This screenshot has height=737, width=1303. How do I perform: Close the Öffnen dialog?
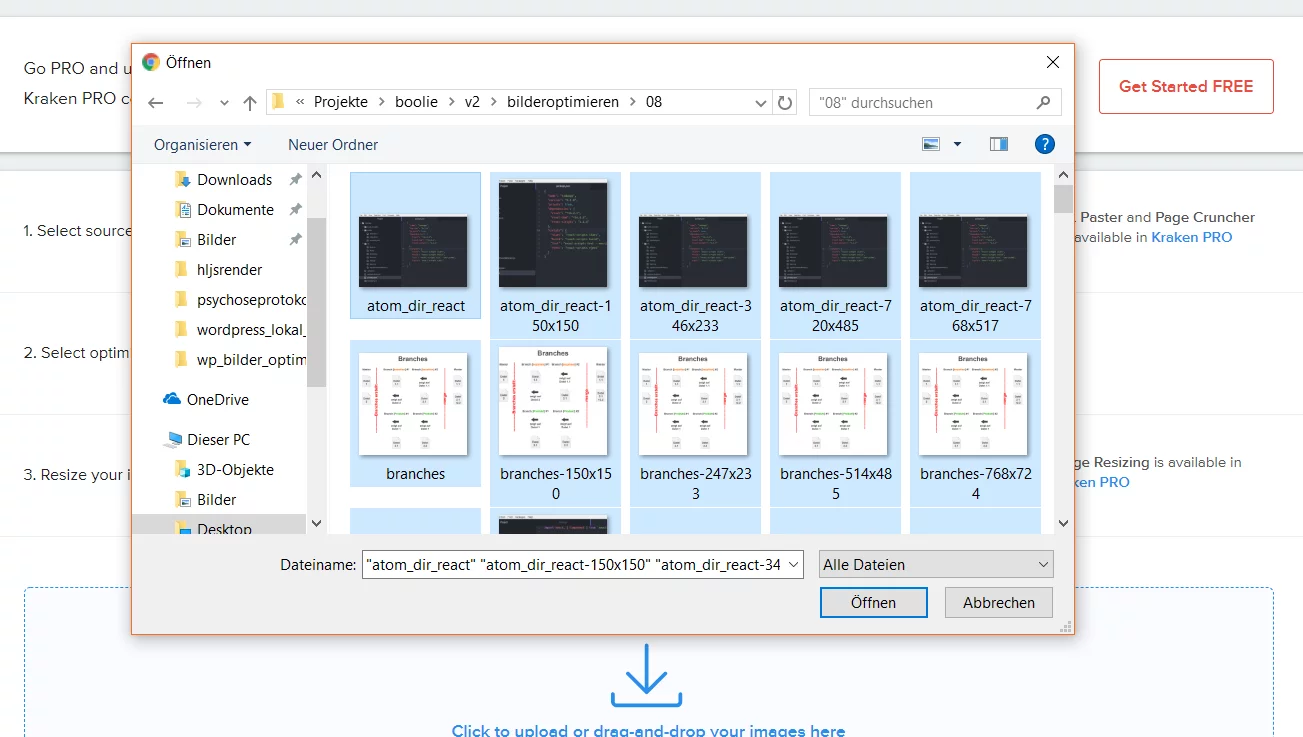pyautogui.click(x=1052, y=62)
